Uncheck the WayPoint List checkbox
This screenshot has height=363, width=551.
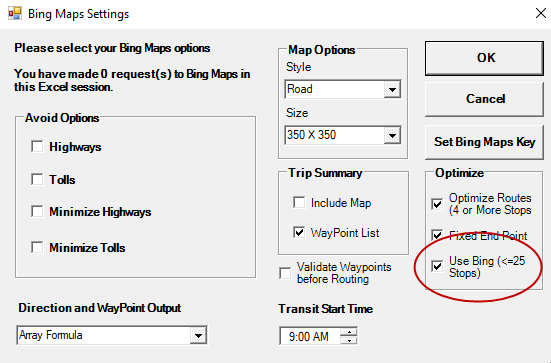(299, 232)
